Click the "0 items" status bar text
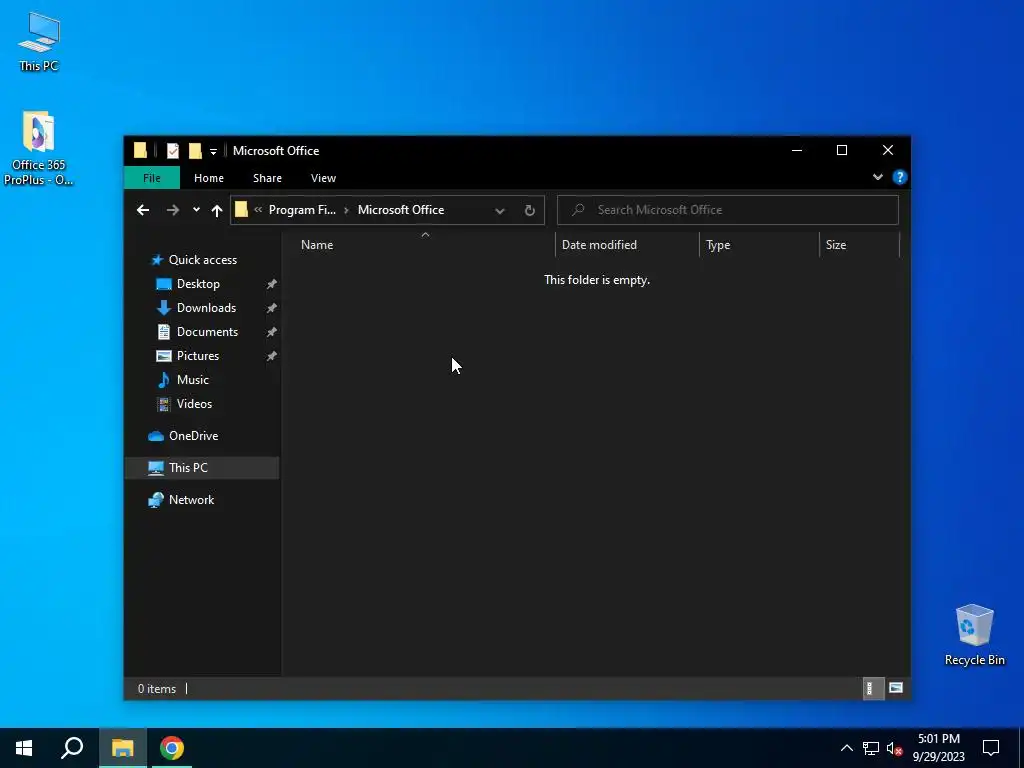 coord(157,689)
